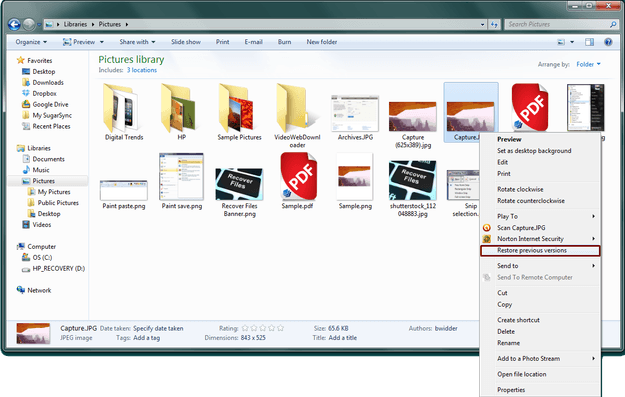Select My Pictures folder in tree
Image resolution: width=625 pixels, height=397 pixels.
49,192
